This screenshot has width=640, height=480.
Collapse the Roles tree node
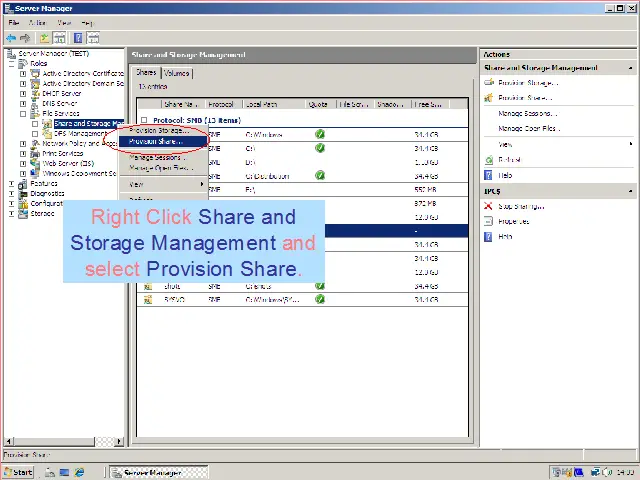[x=11, y=64]
